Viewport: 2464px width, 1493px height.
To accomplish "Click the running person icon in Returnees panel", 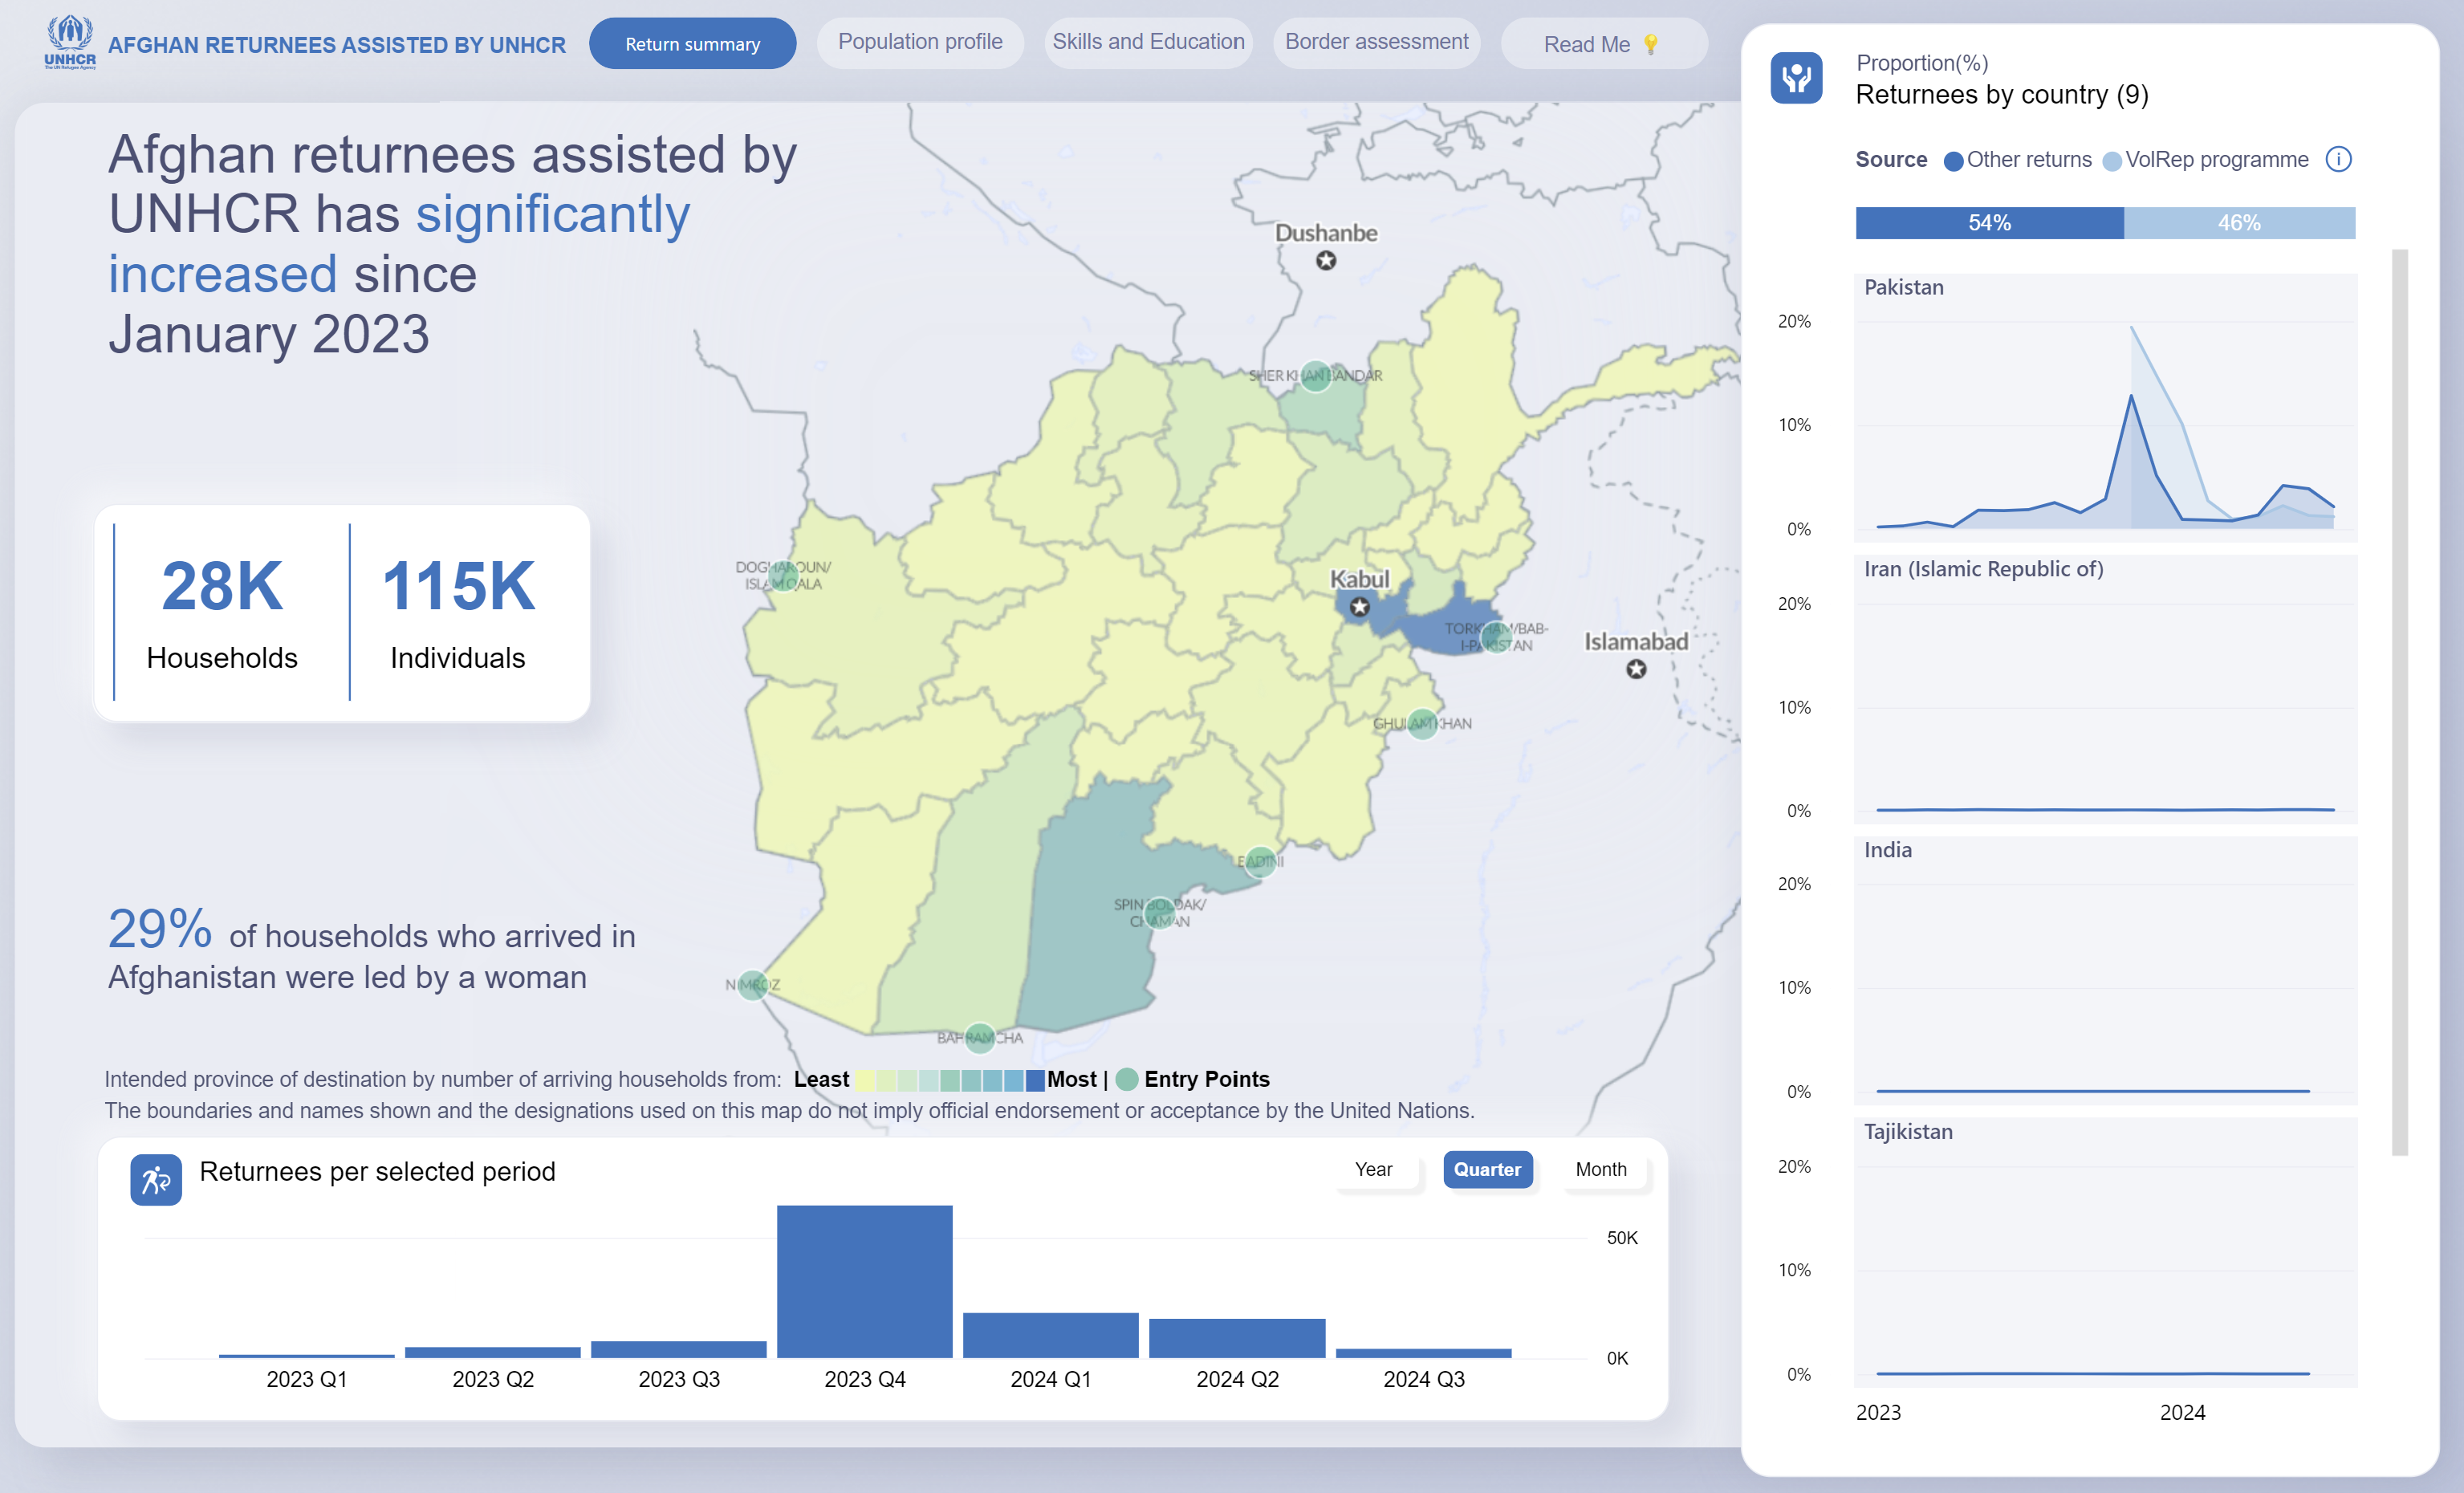I will tap(156, 1180).
